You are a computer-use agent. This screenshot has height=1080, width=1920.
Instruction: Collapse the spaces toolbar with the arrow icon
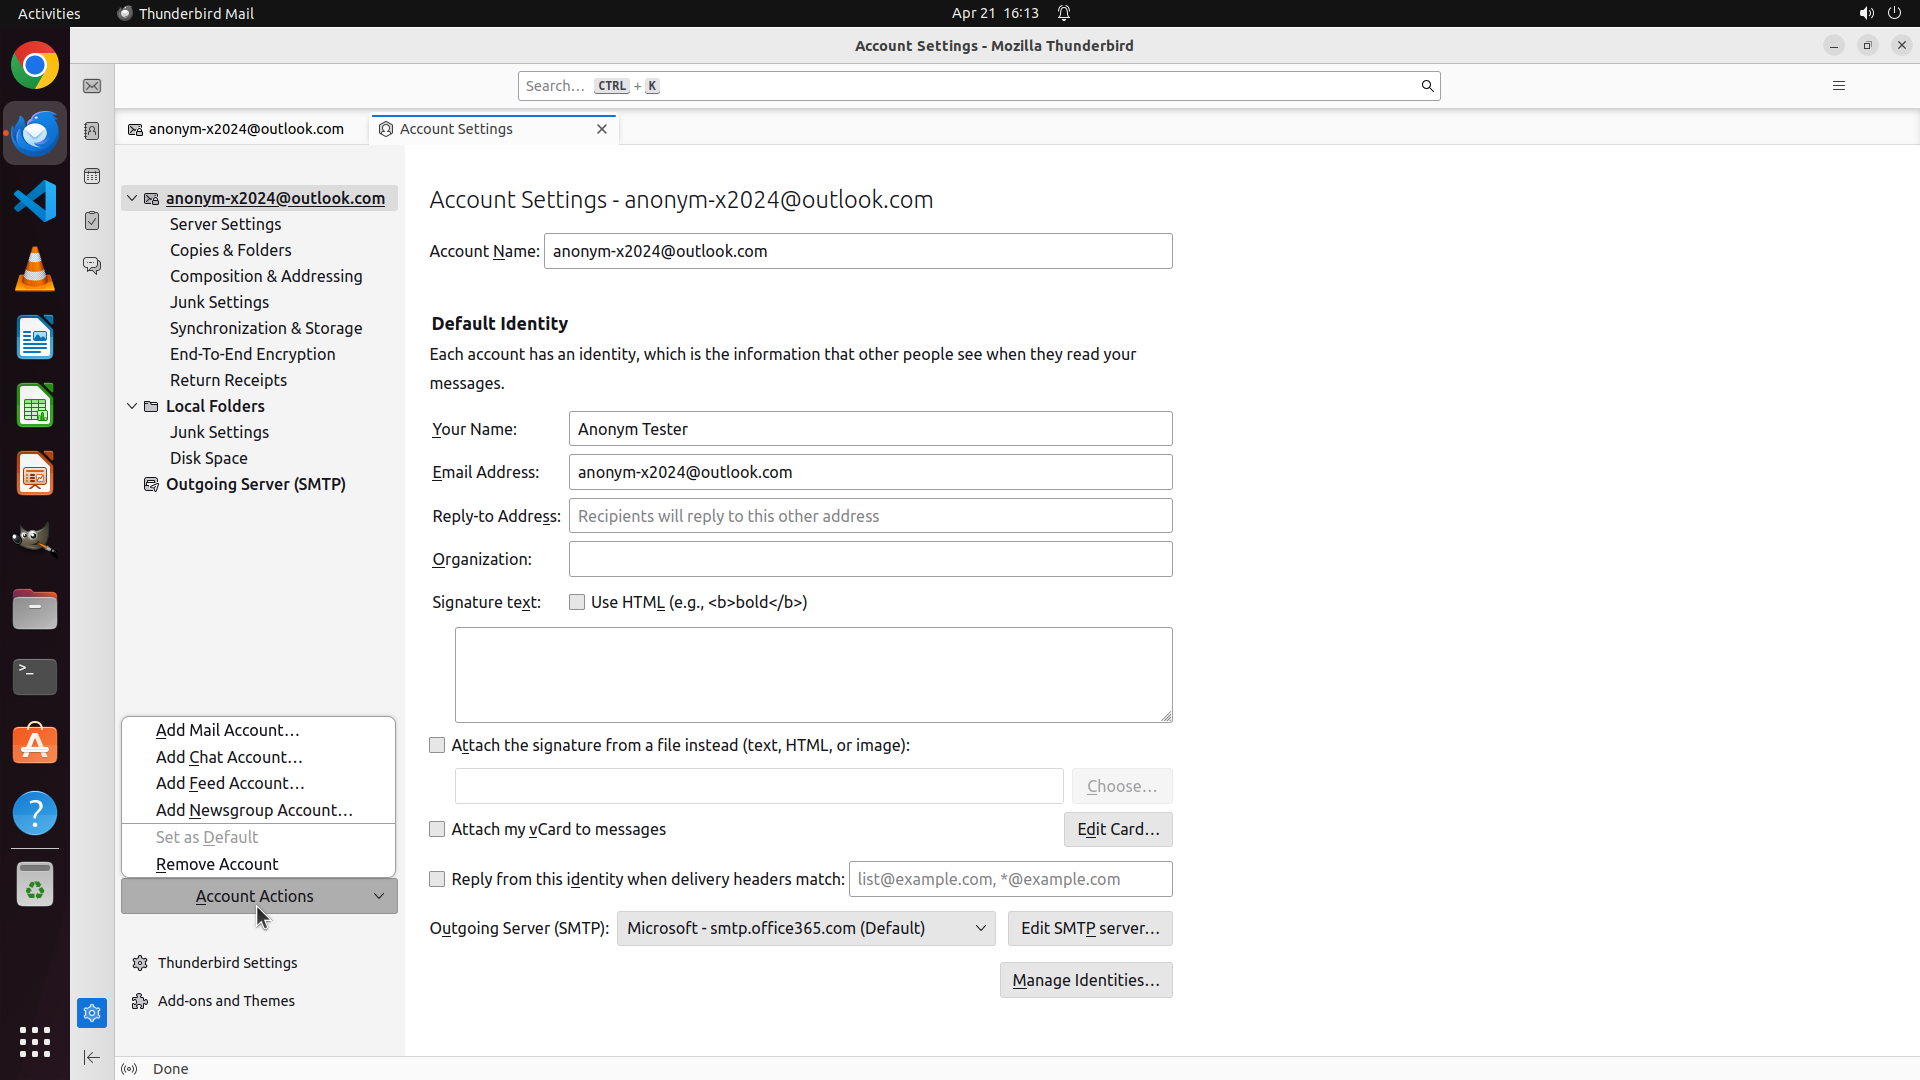tap(92, 1057)
